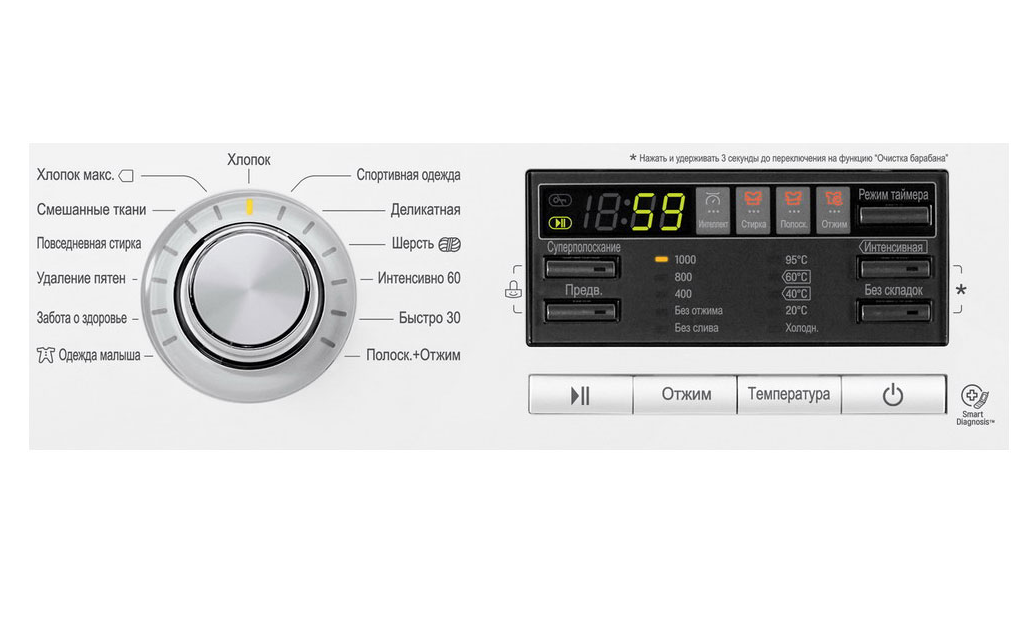Choose the Повседневная стирка program

point(89,243)
